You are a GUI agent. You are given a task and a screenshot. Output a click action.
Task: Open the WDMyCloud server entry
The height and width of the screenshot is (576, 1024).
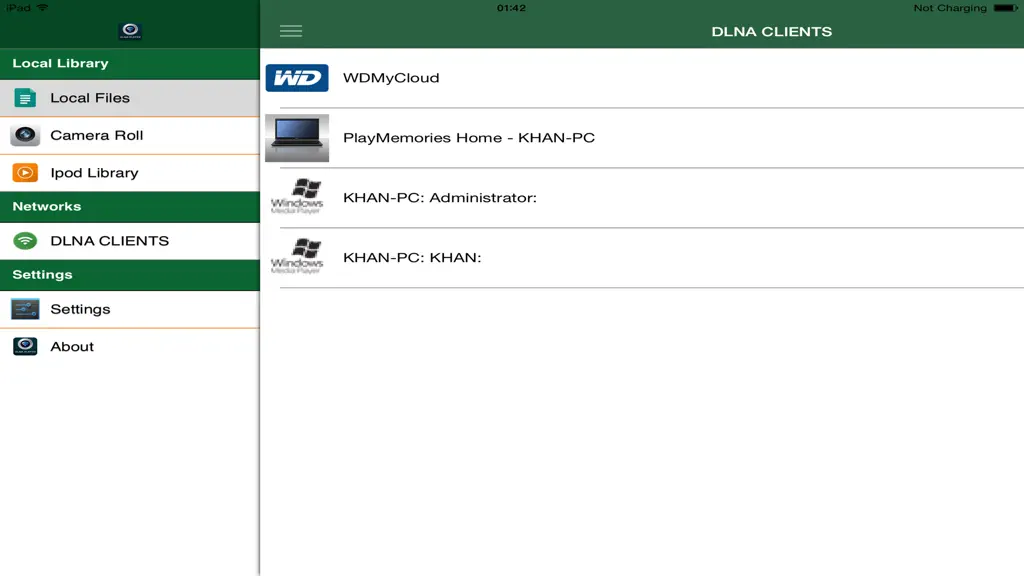pos(642,78)
